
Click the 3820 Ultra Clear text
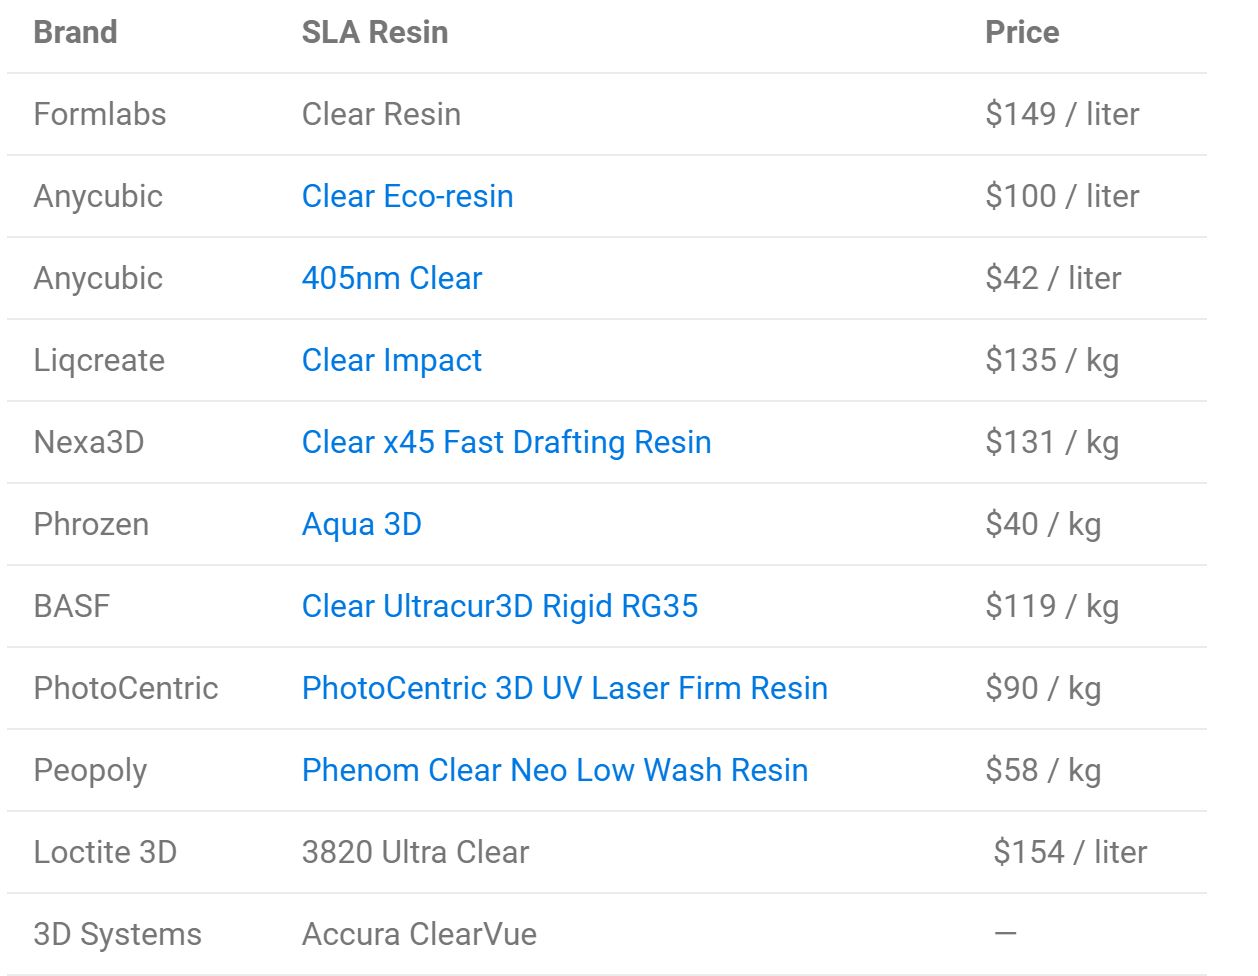point(415,852)
